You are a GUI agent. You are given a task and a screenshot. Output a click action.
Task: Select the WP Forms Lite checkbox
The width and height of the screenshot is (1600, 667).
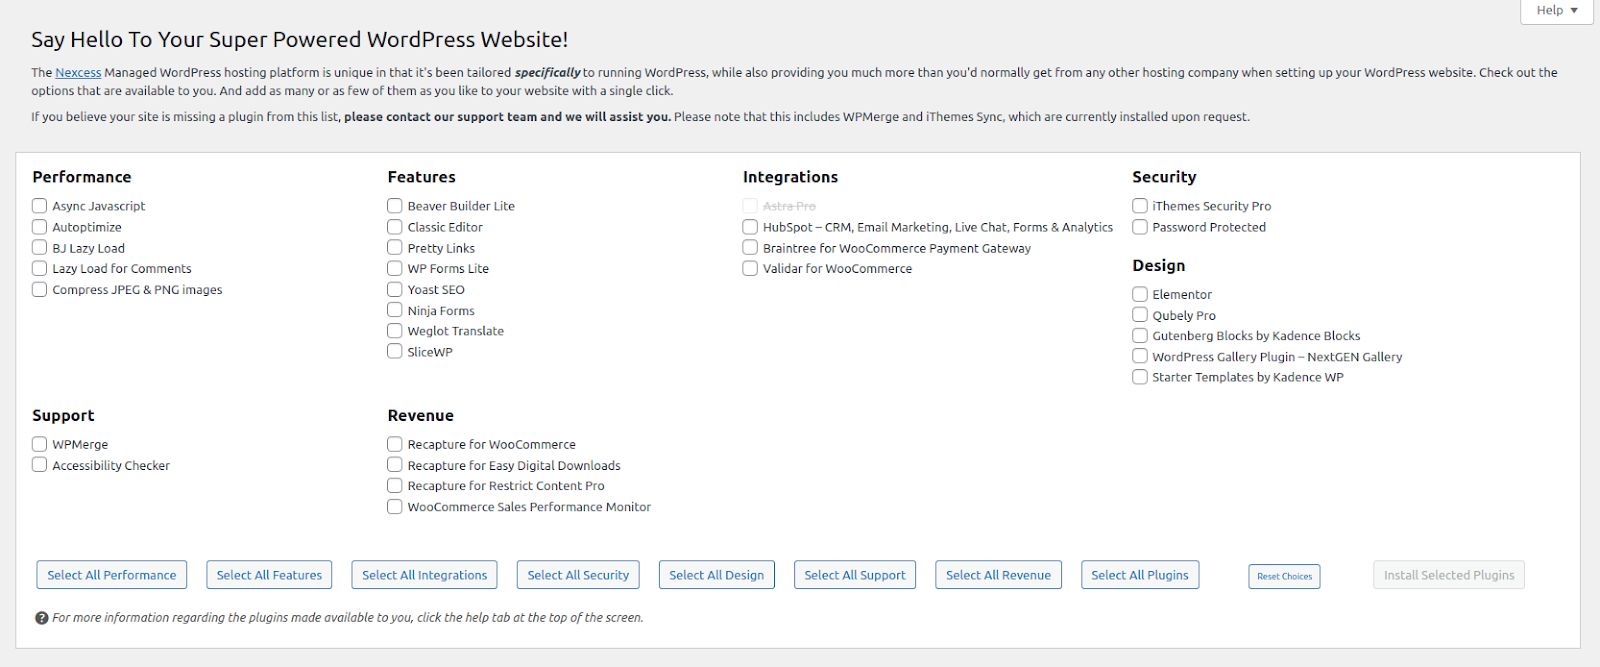click(395, 268)
